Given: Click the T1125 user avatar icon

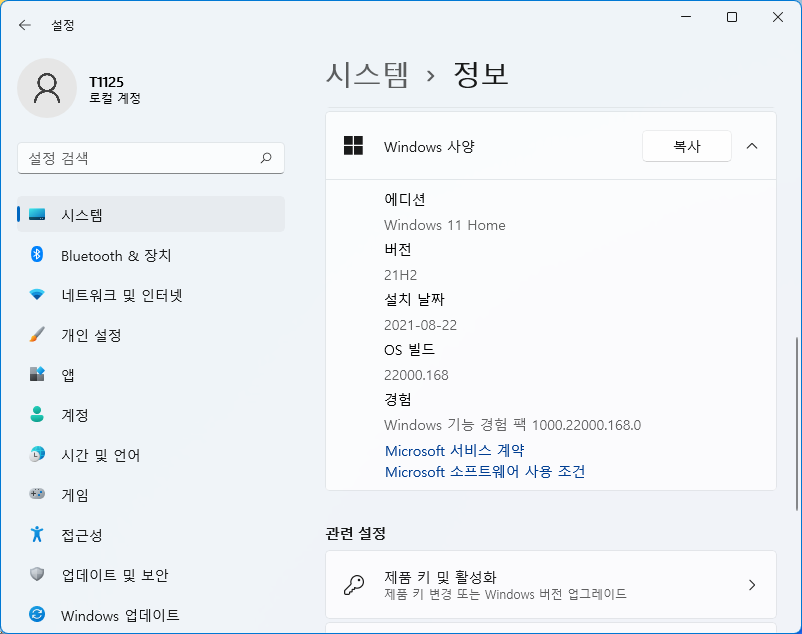Looking at the screenshot, I should click(x=47, y=88).
